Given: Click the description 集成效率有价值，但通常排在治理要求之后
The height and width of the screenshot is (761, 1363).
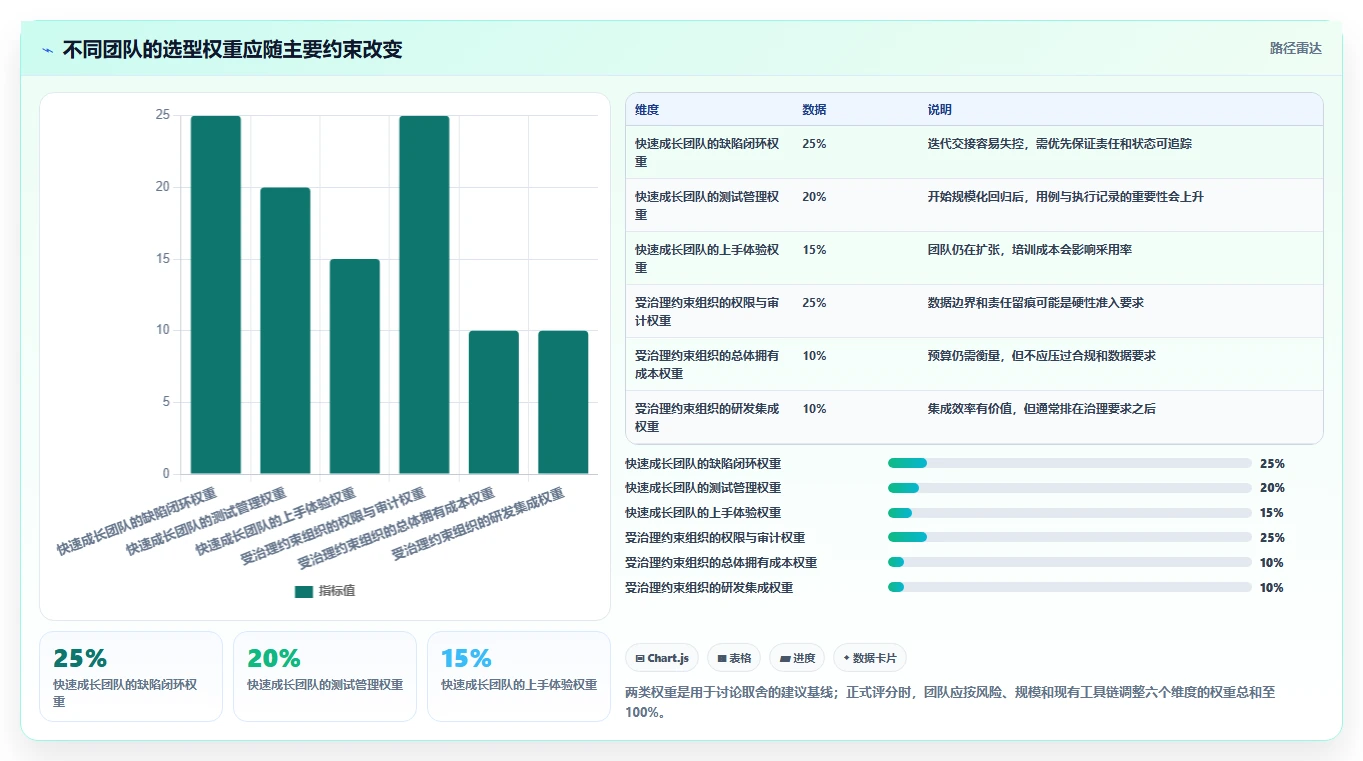Looking at the screenshot, I should point(1042,409).
